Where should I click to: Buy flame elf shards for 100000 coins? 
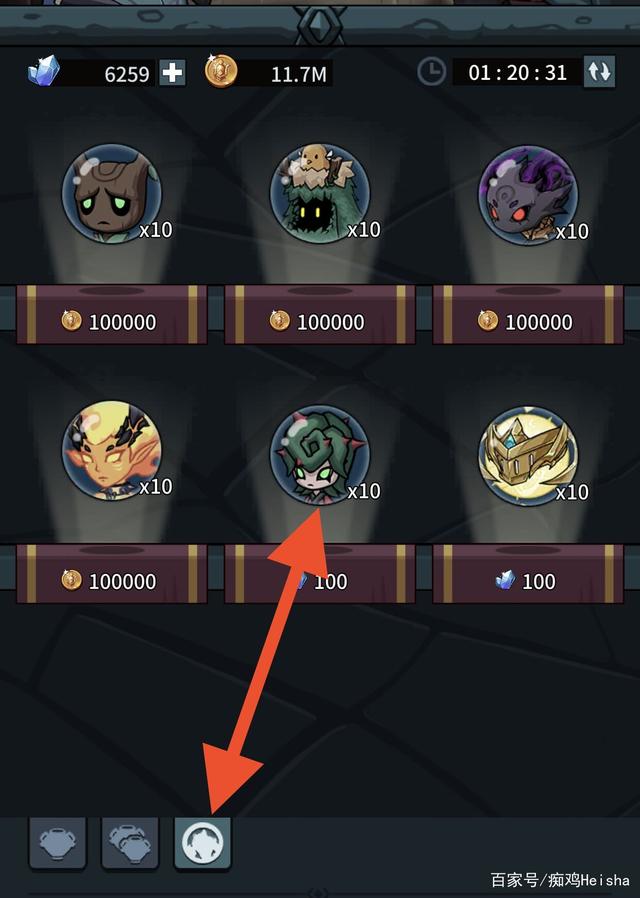pyautogui.click(x=112, y=574)
